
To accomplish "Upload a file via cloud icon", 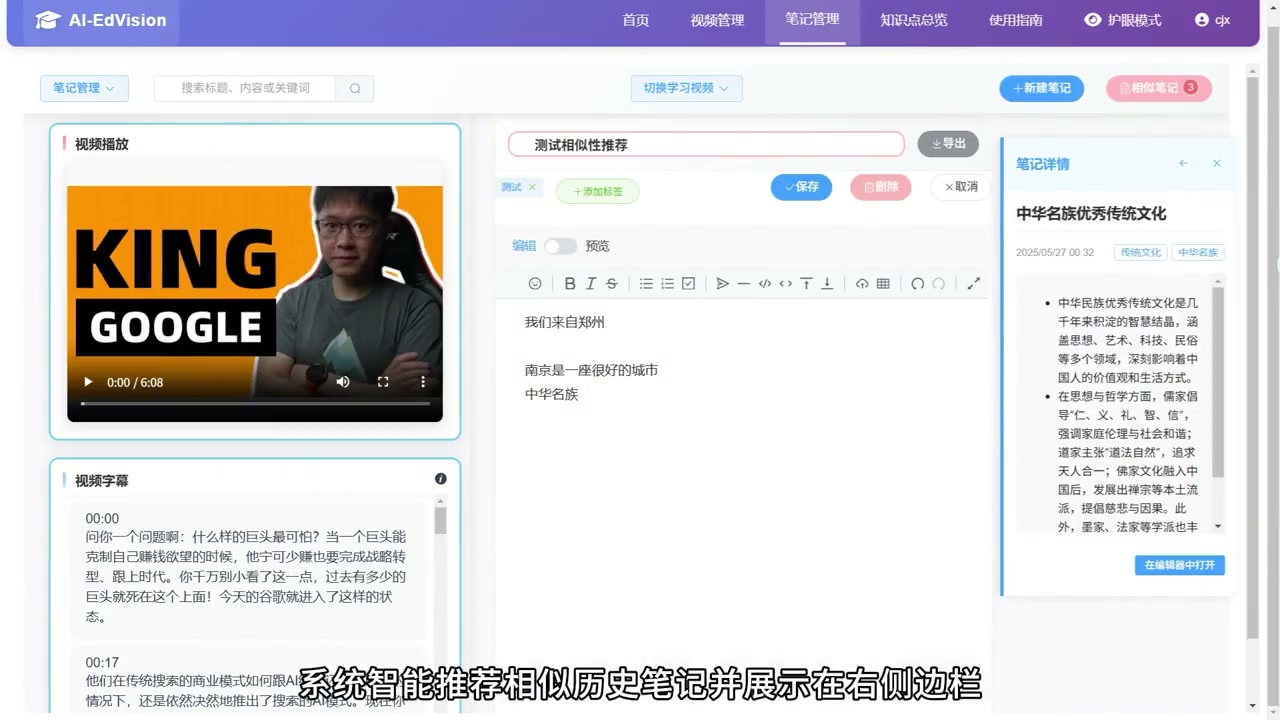I will (862, 284).
